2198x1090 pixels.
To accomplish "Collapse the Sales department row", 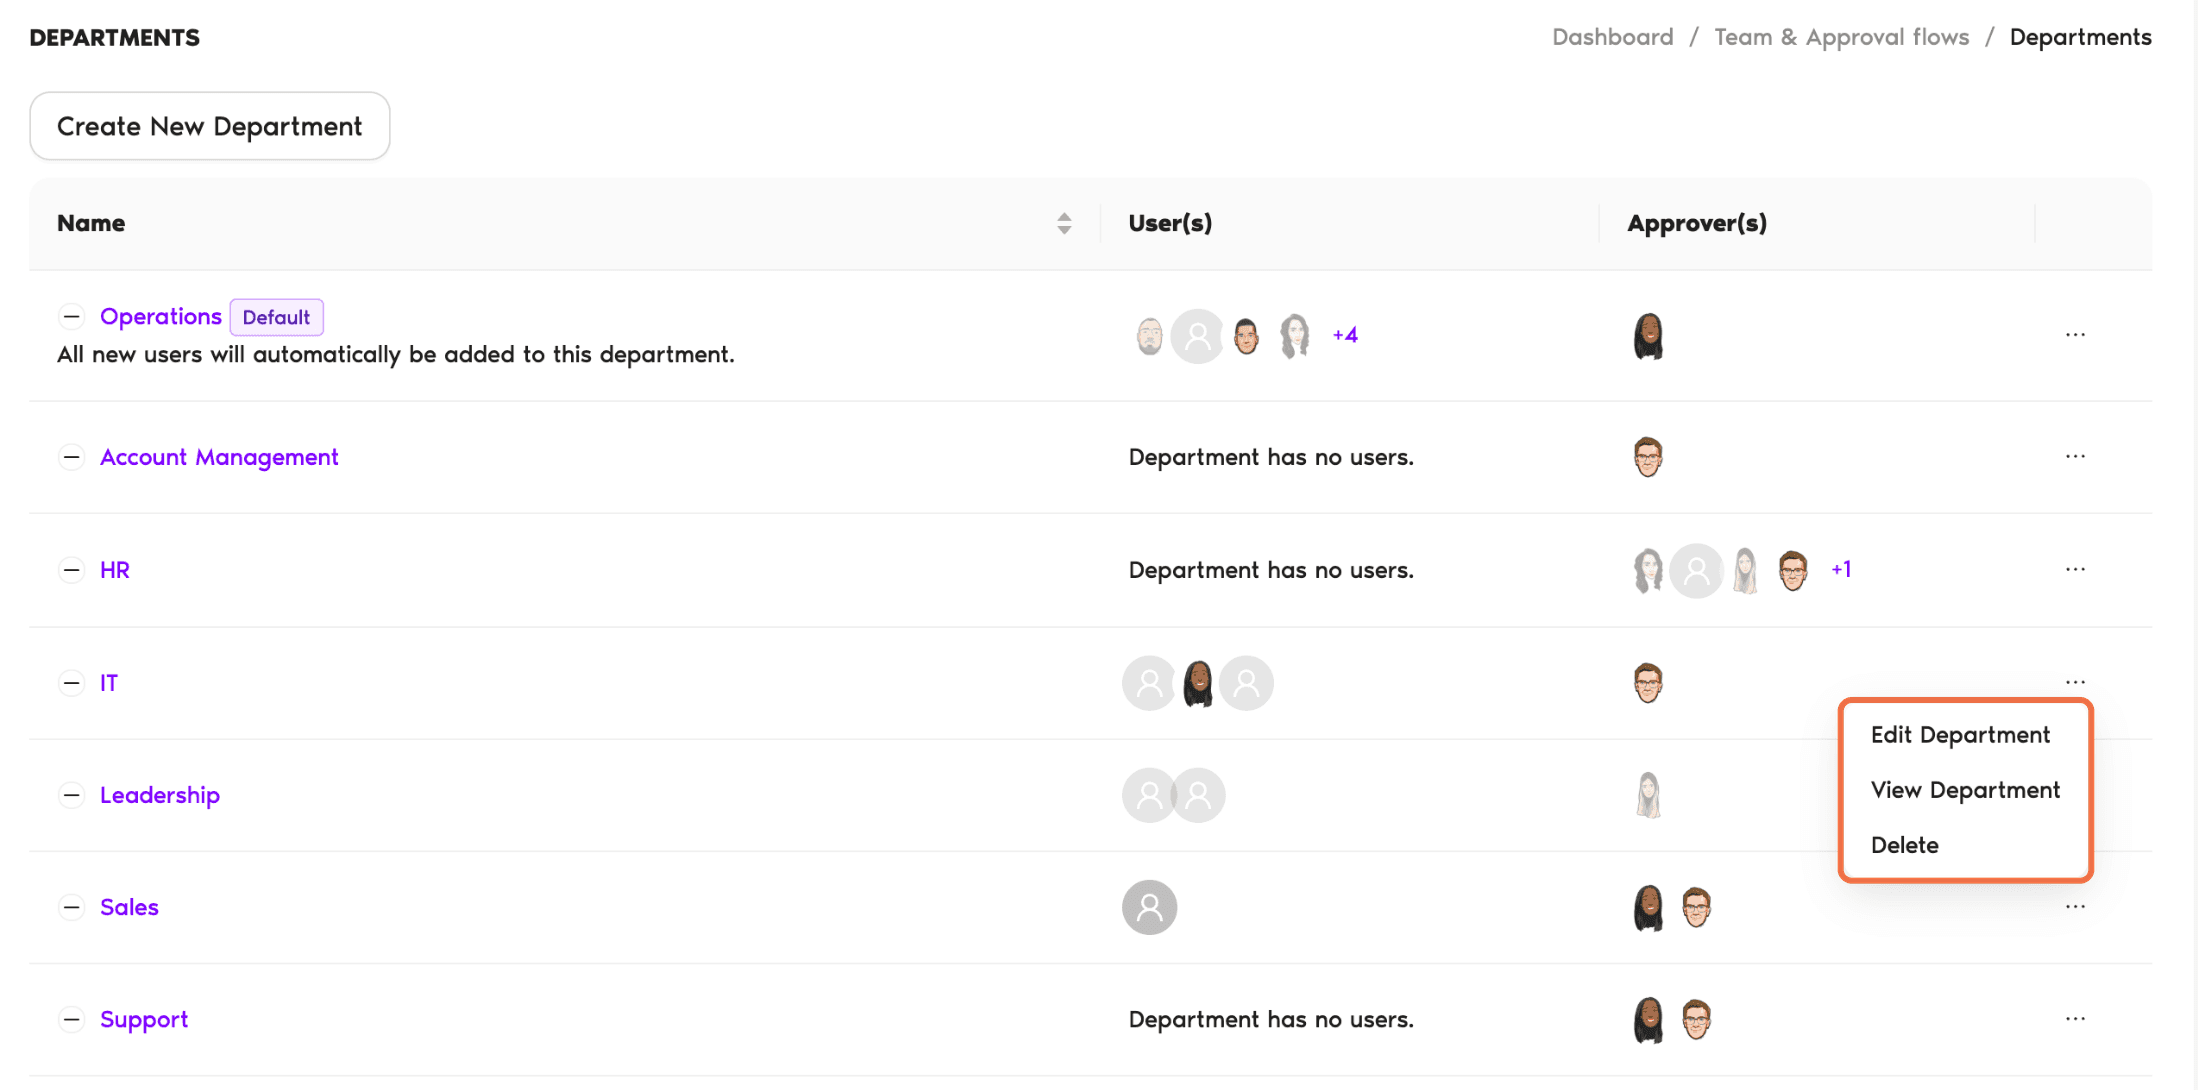I will [x=71, y=907].
